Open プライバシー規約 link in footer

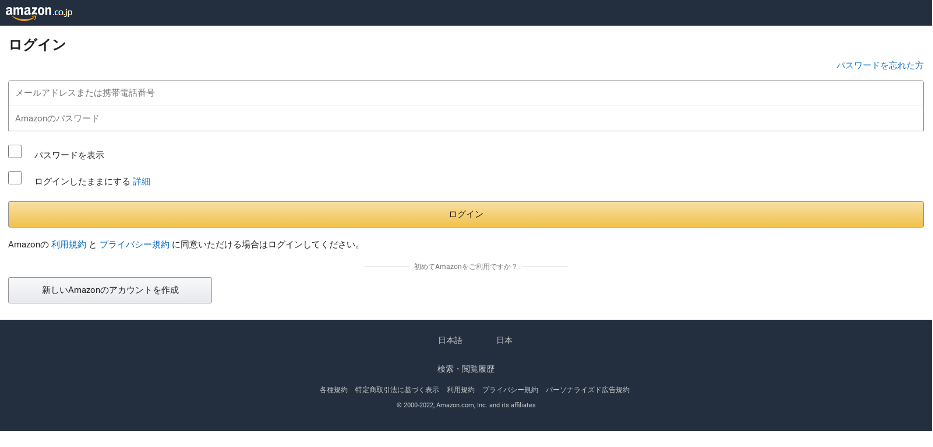coord(510,390)
